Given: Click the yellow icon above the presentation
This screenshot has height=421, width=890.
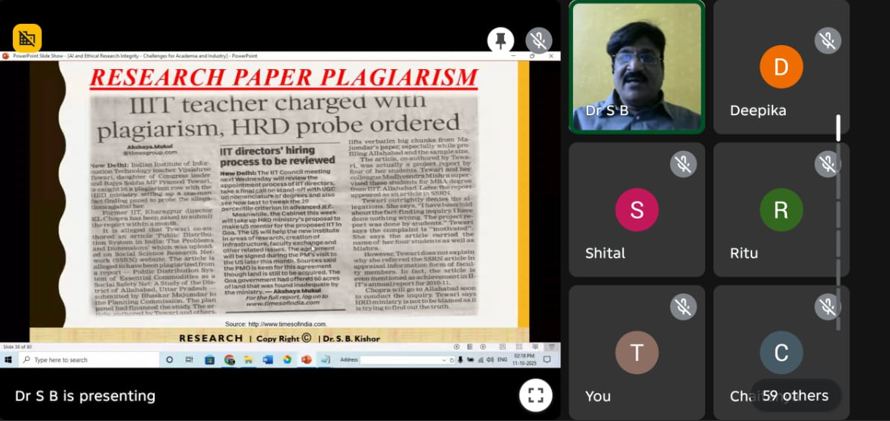Looking at the screenshot, I should 27,39.
